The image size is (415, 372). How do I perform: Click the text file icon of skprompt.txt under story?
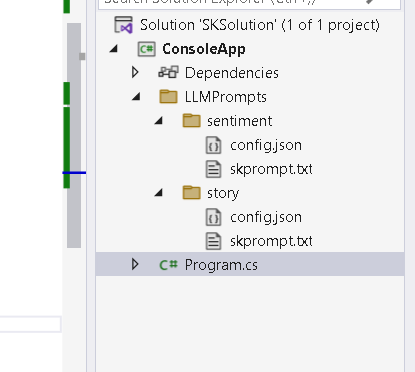pyautogui.click(x=213, y=241)
